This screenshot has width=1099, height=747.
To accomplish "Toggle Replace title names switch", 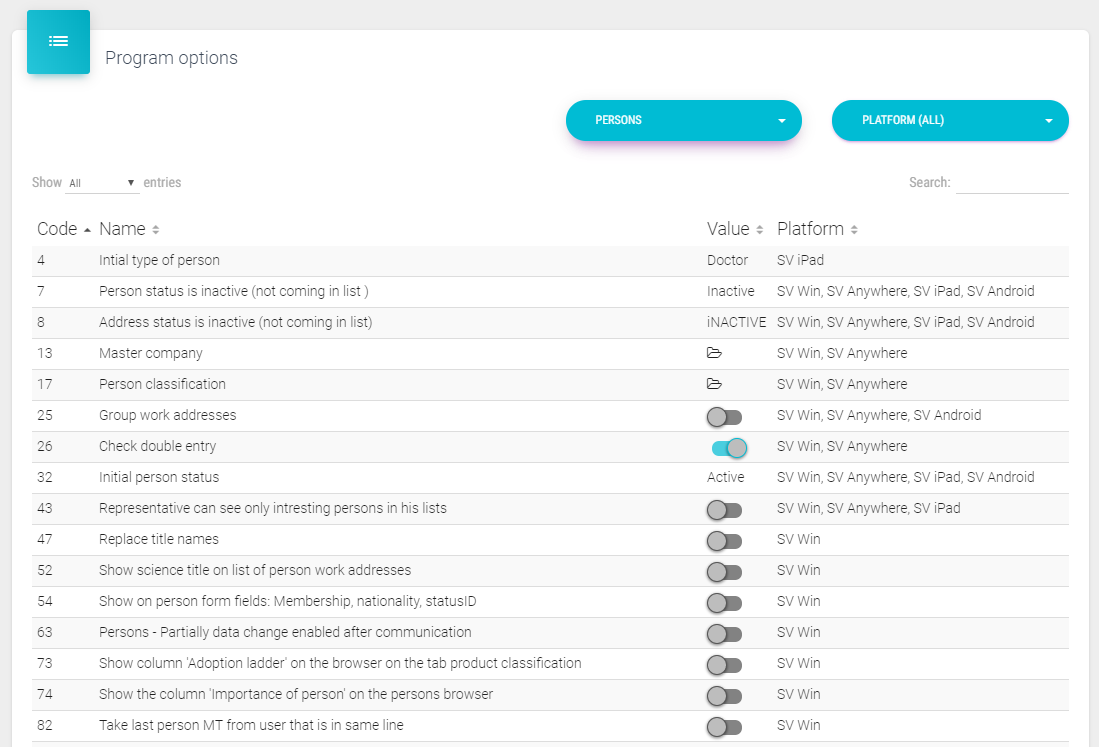I will tap(724, 540).
